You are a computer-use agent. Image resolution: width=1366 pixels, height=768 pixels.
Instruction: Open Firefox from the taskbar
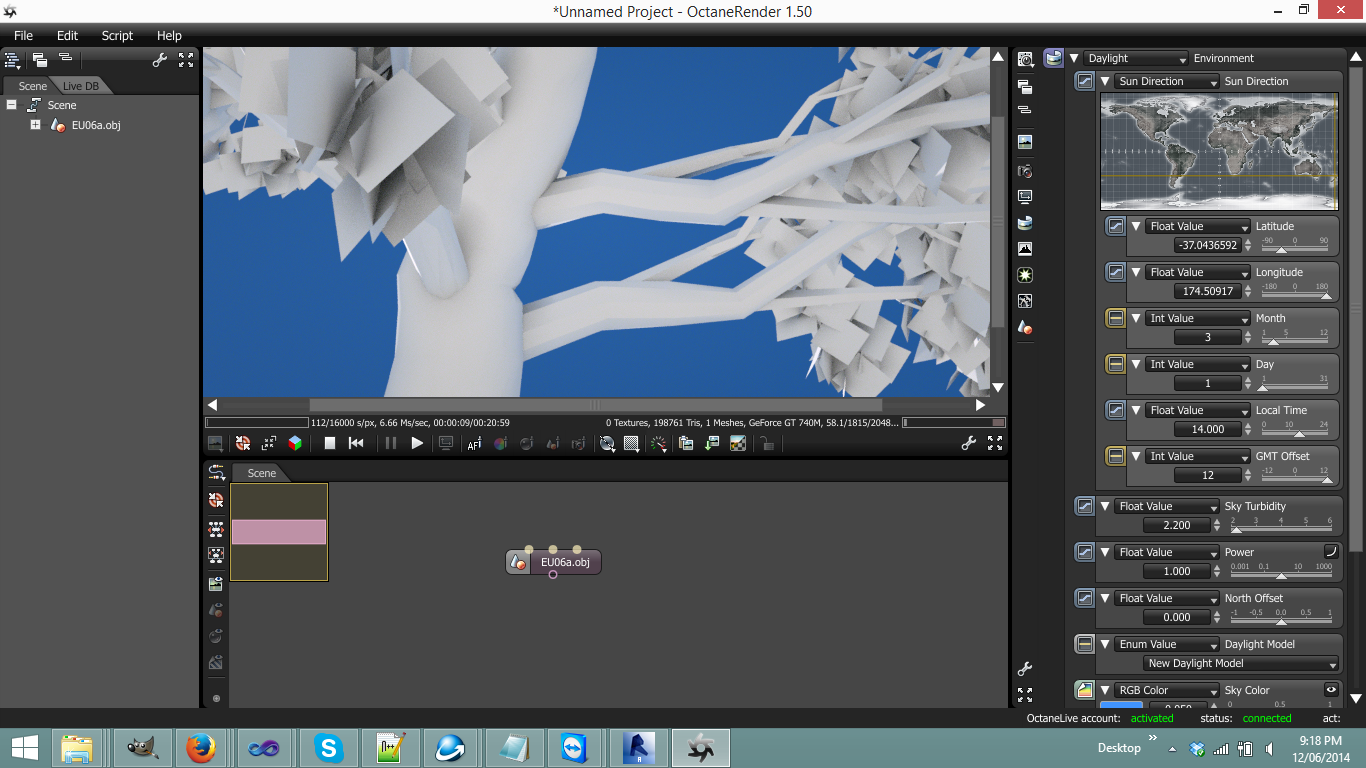(201, 748)
